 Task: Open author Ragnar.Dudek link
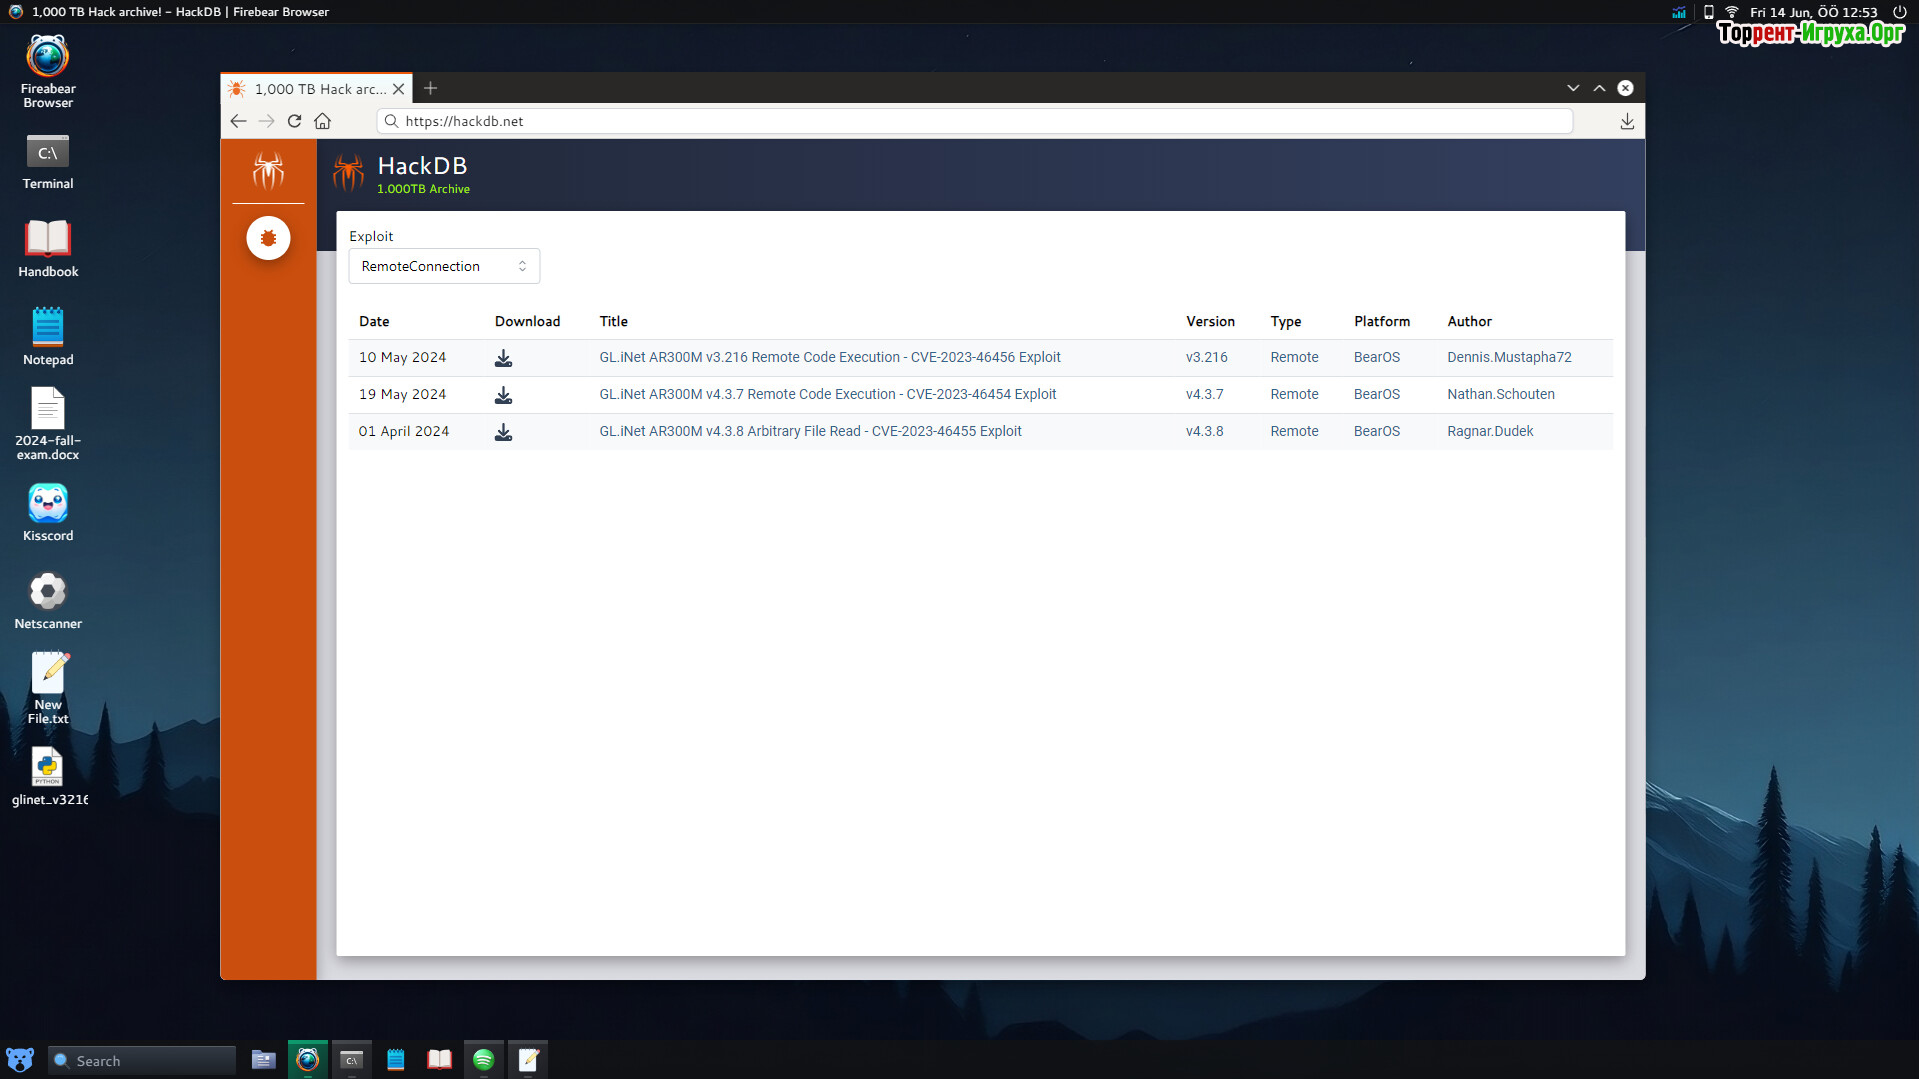click(x=1489, y=431)
